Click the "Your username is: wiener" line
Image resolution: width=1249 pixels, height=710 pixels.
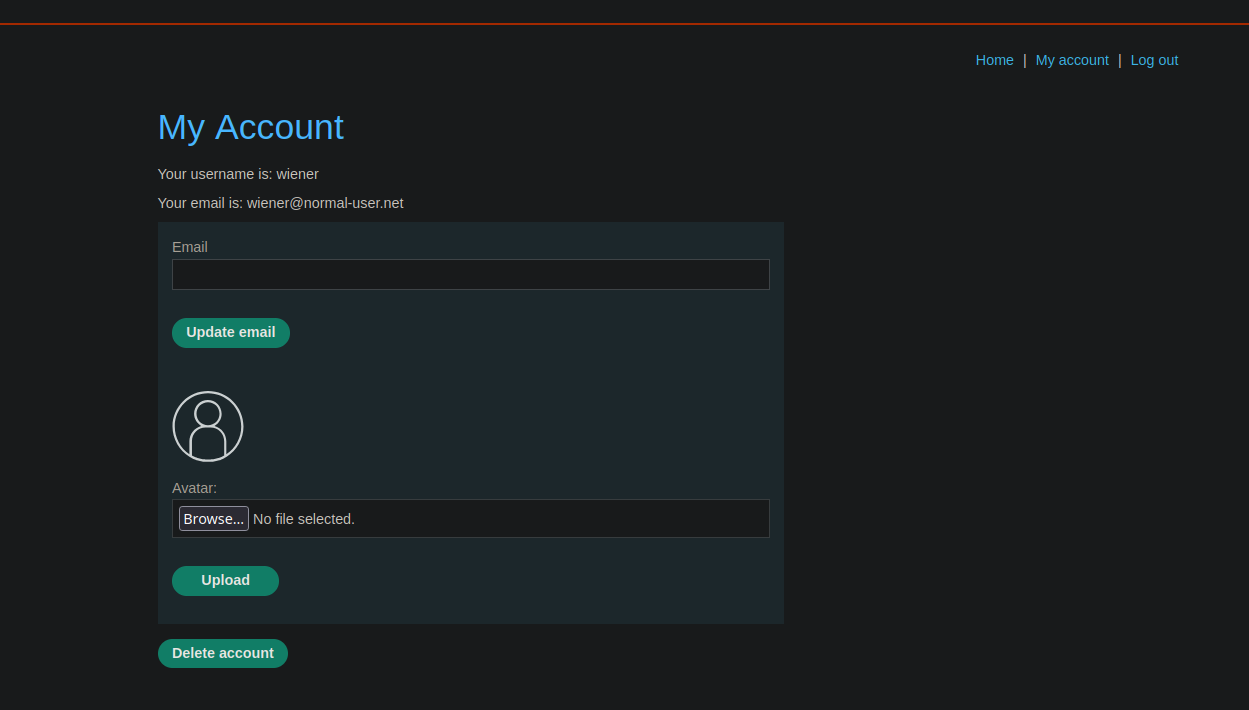pyautogui.click(x=238, y=174)
